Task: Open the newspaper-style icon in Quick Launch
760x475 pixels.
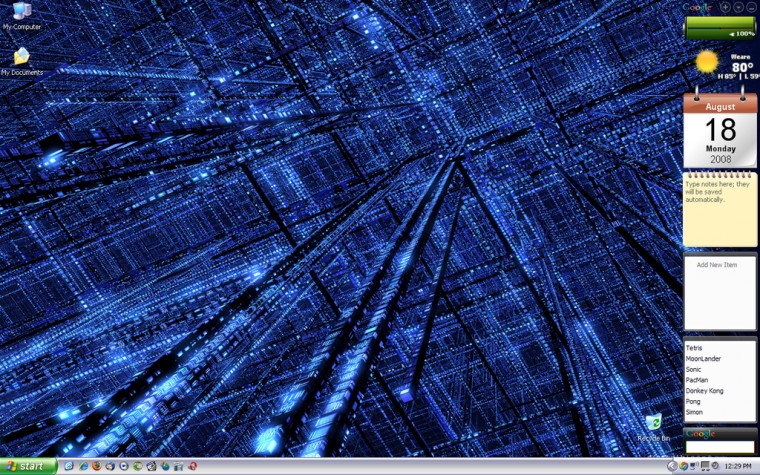Action: pyautogui.click(x=151, y=466)
